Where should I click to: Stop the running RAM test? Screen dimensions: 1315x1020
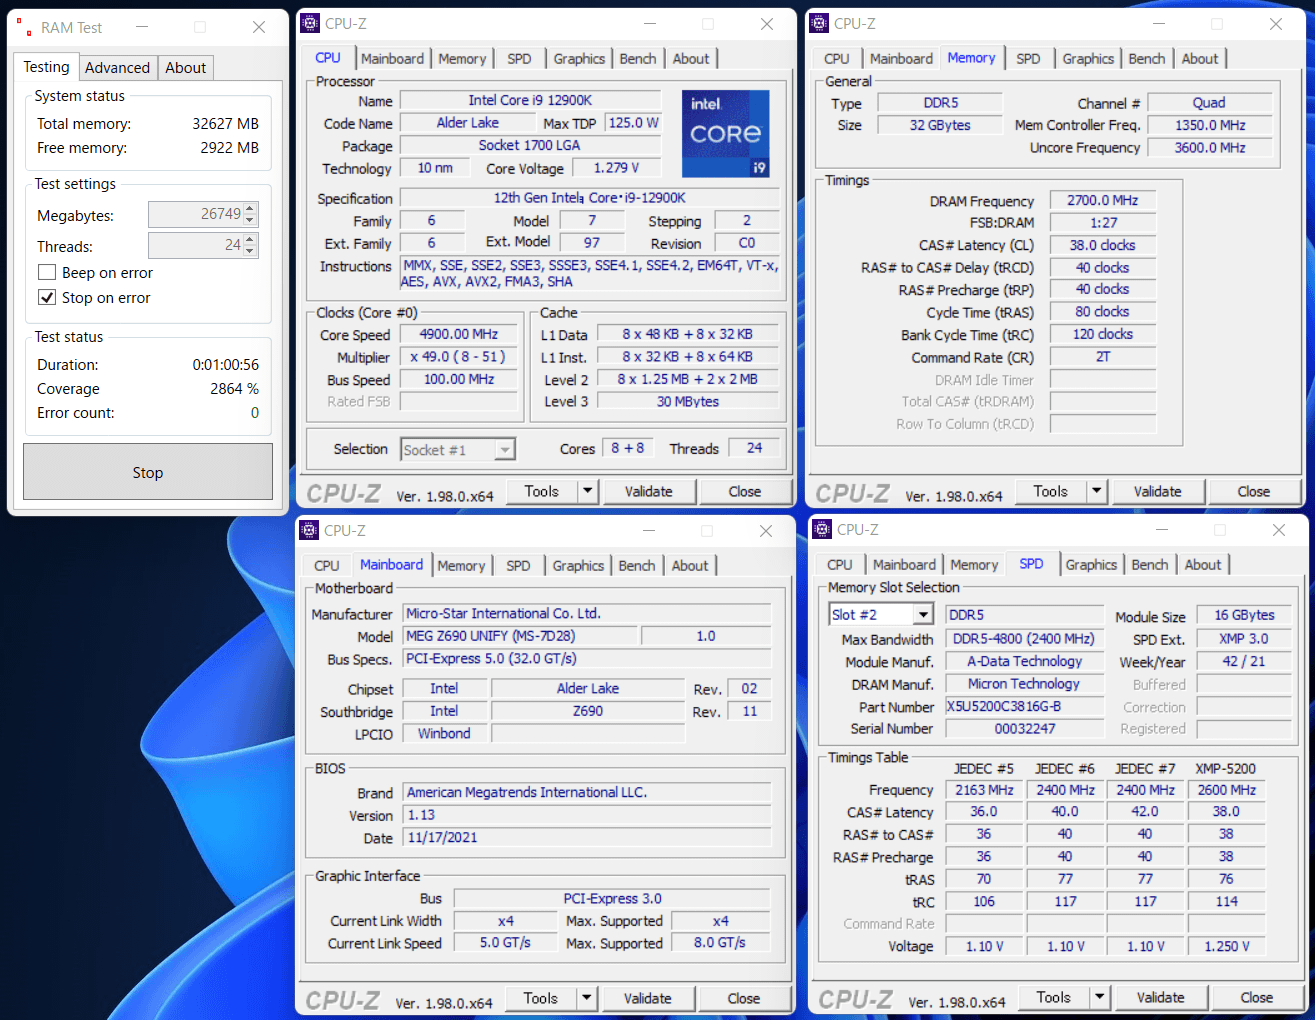[x=148, y=472]
